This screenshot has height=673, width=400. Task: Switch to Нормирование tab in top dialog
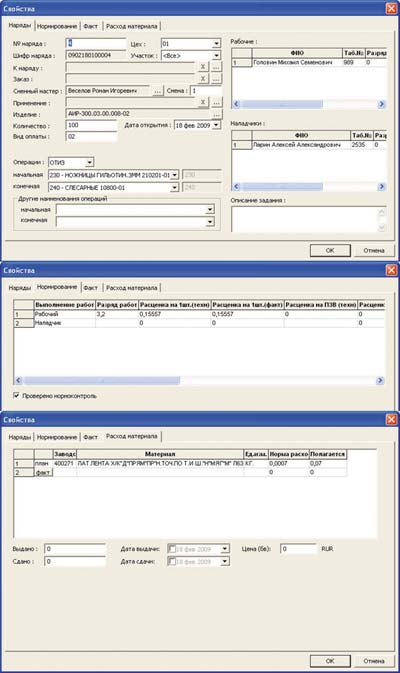pyautogui.click(x=57, y=26)
